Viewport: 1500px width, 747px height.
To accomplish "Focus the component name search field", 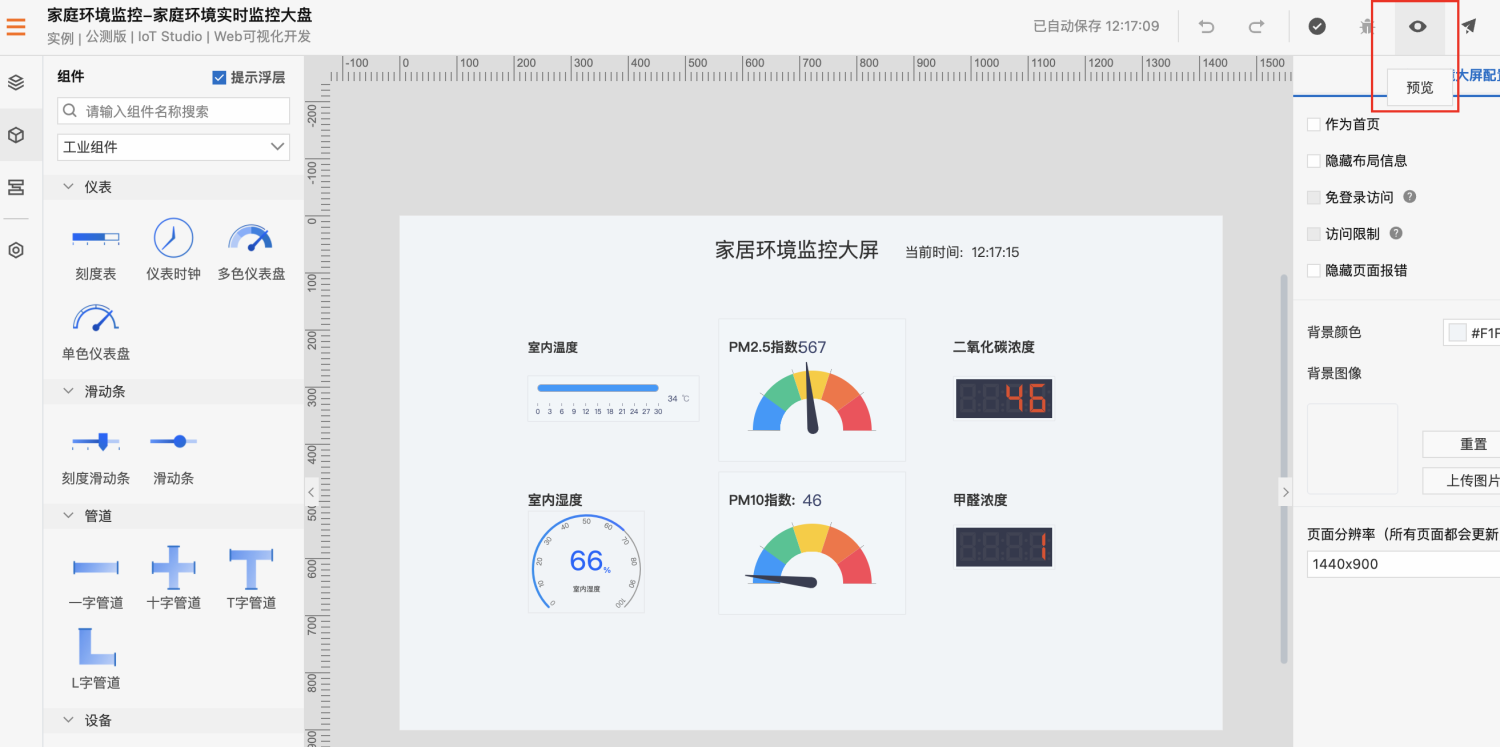I will [173, 111].
